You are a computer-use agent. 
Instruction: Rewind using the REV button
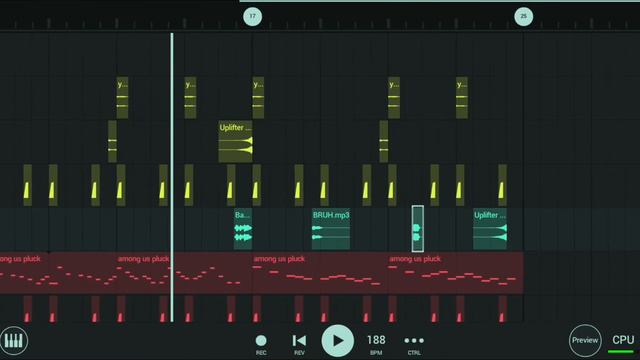click(299, 344)
